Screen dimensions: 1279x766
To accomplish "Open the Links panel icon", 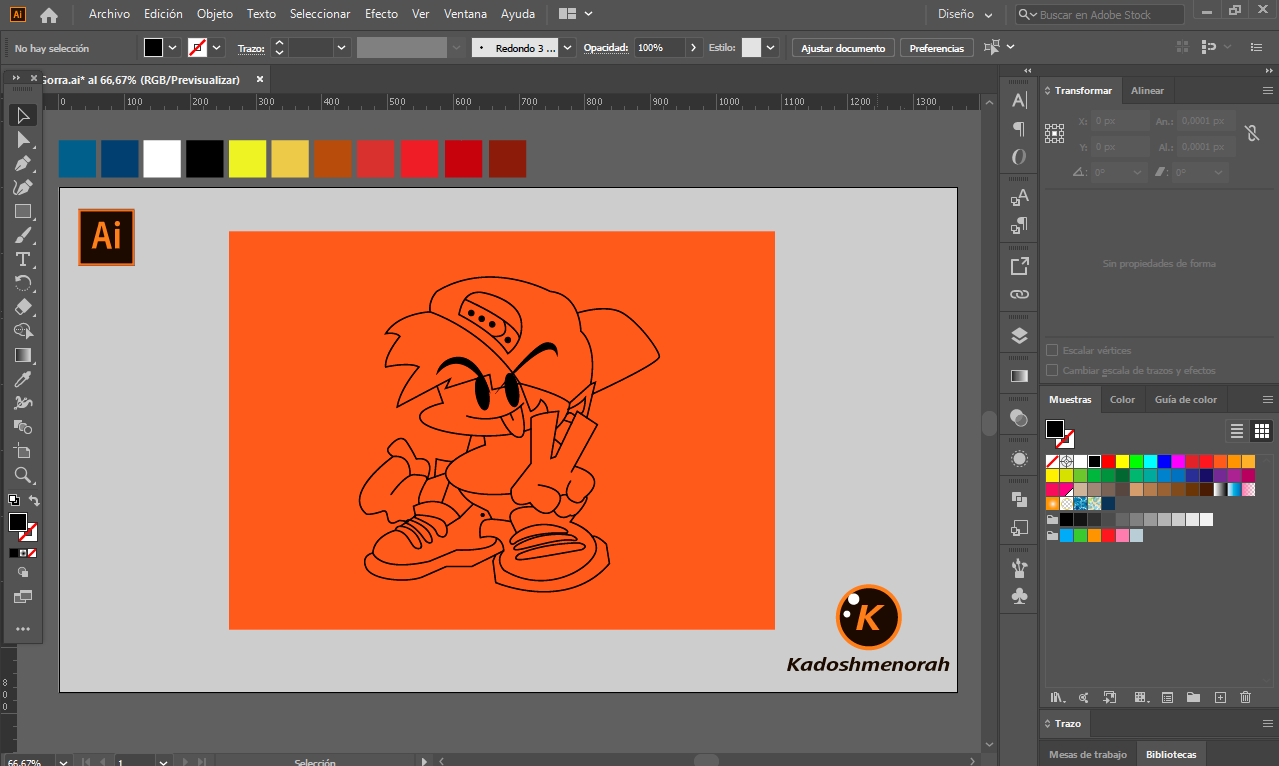I will click(x=1019, y=294).
